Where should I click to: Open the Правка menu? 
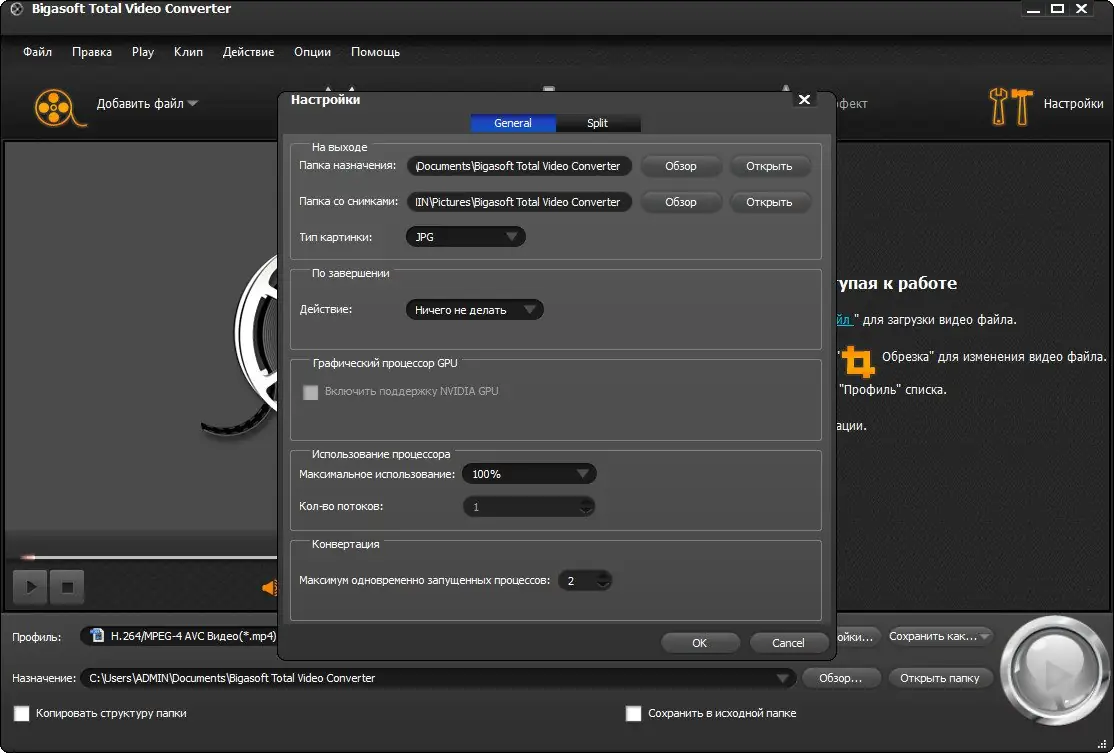click(92, 52)
